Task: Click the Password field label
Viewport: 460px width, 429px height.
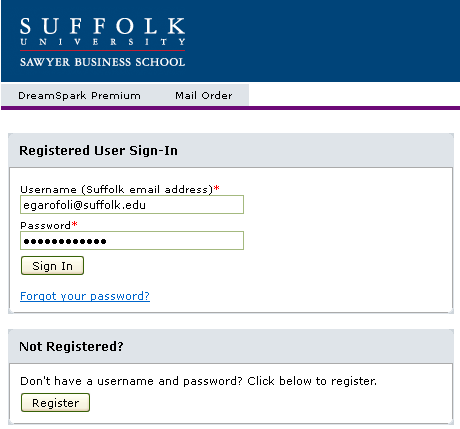Action: point(45,226)
